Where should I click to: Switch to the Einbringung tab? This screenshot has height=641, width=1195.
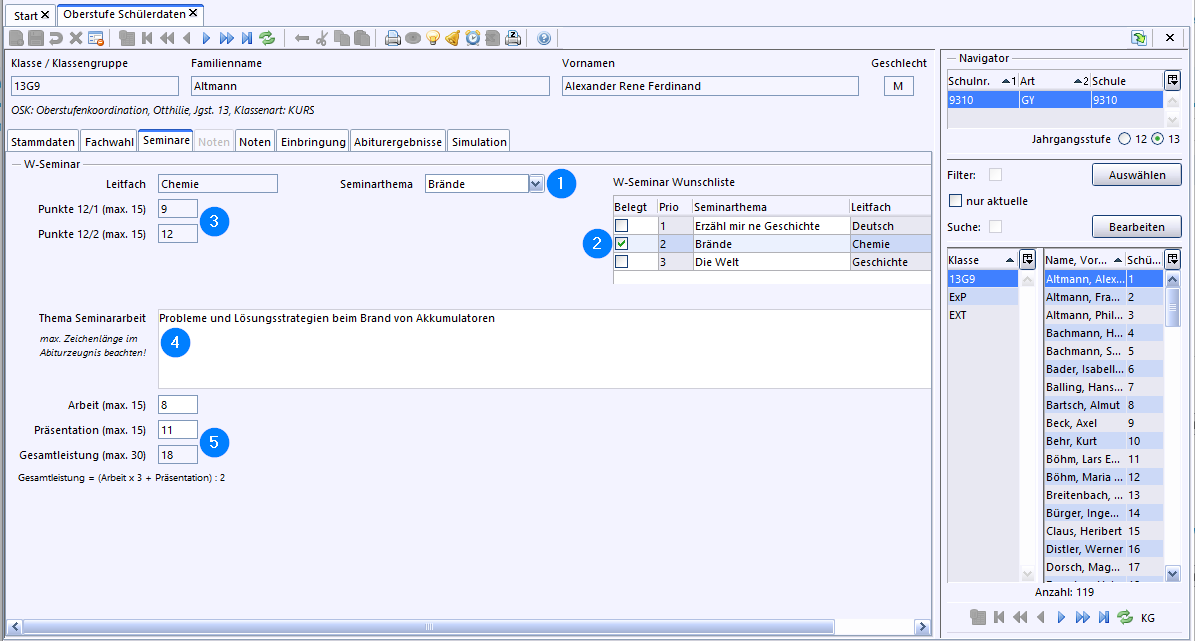click(313, 142)
